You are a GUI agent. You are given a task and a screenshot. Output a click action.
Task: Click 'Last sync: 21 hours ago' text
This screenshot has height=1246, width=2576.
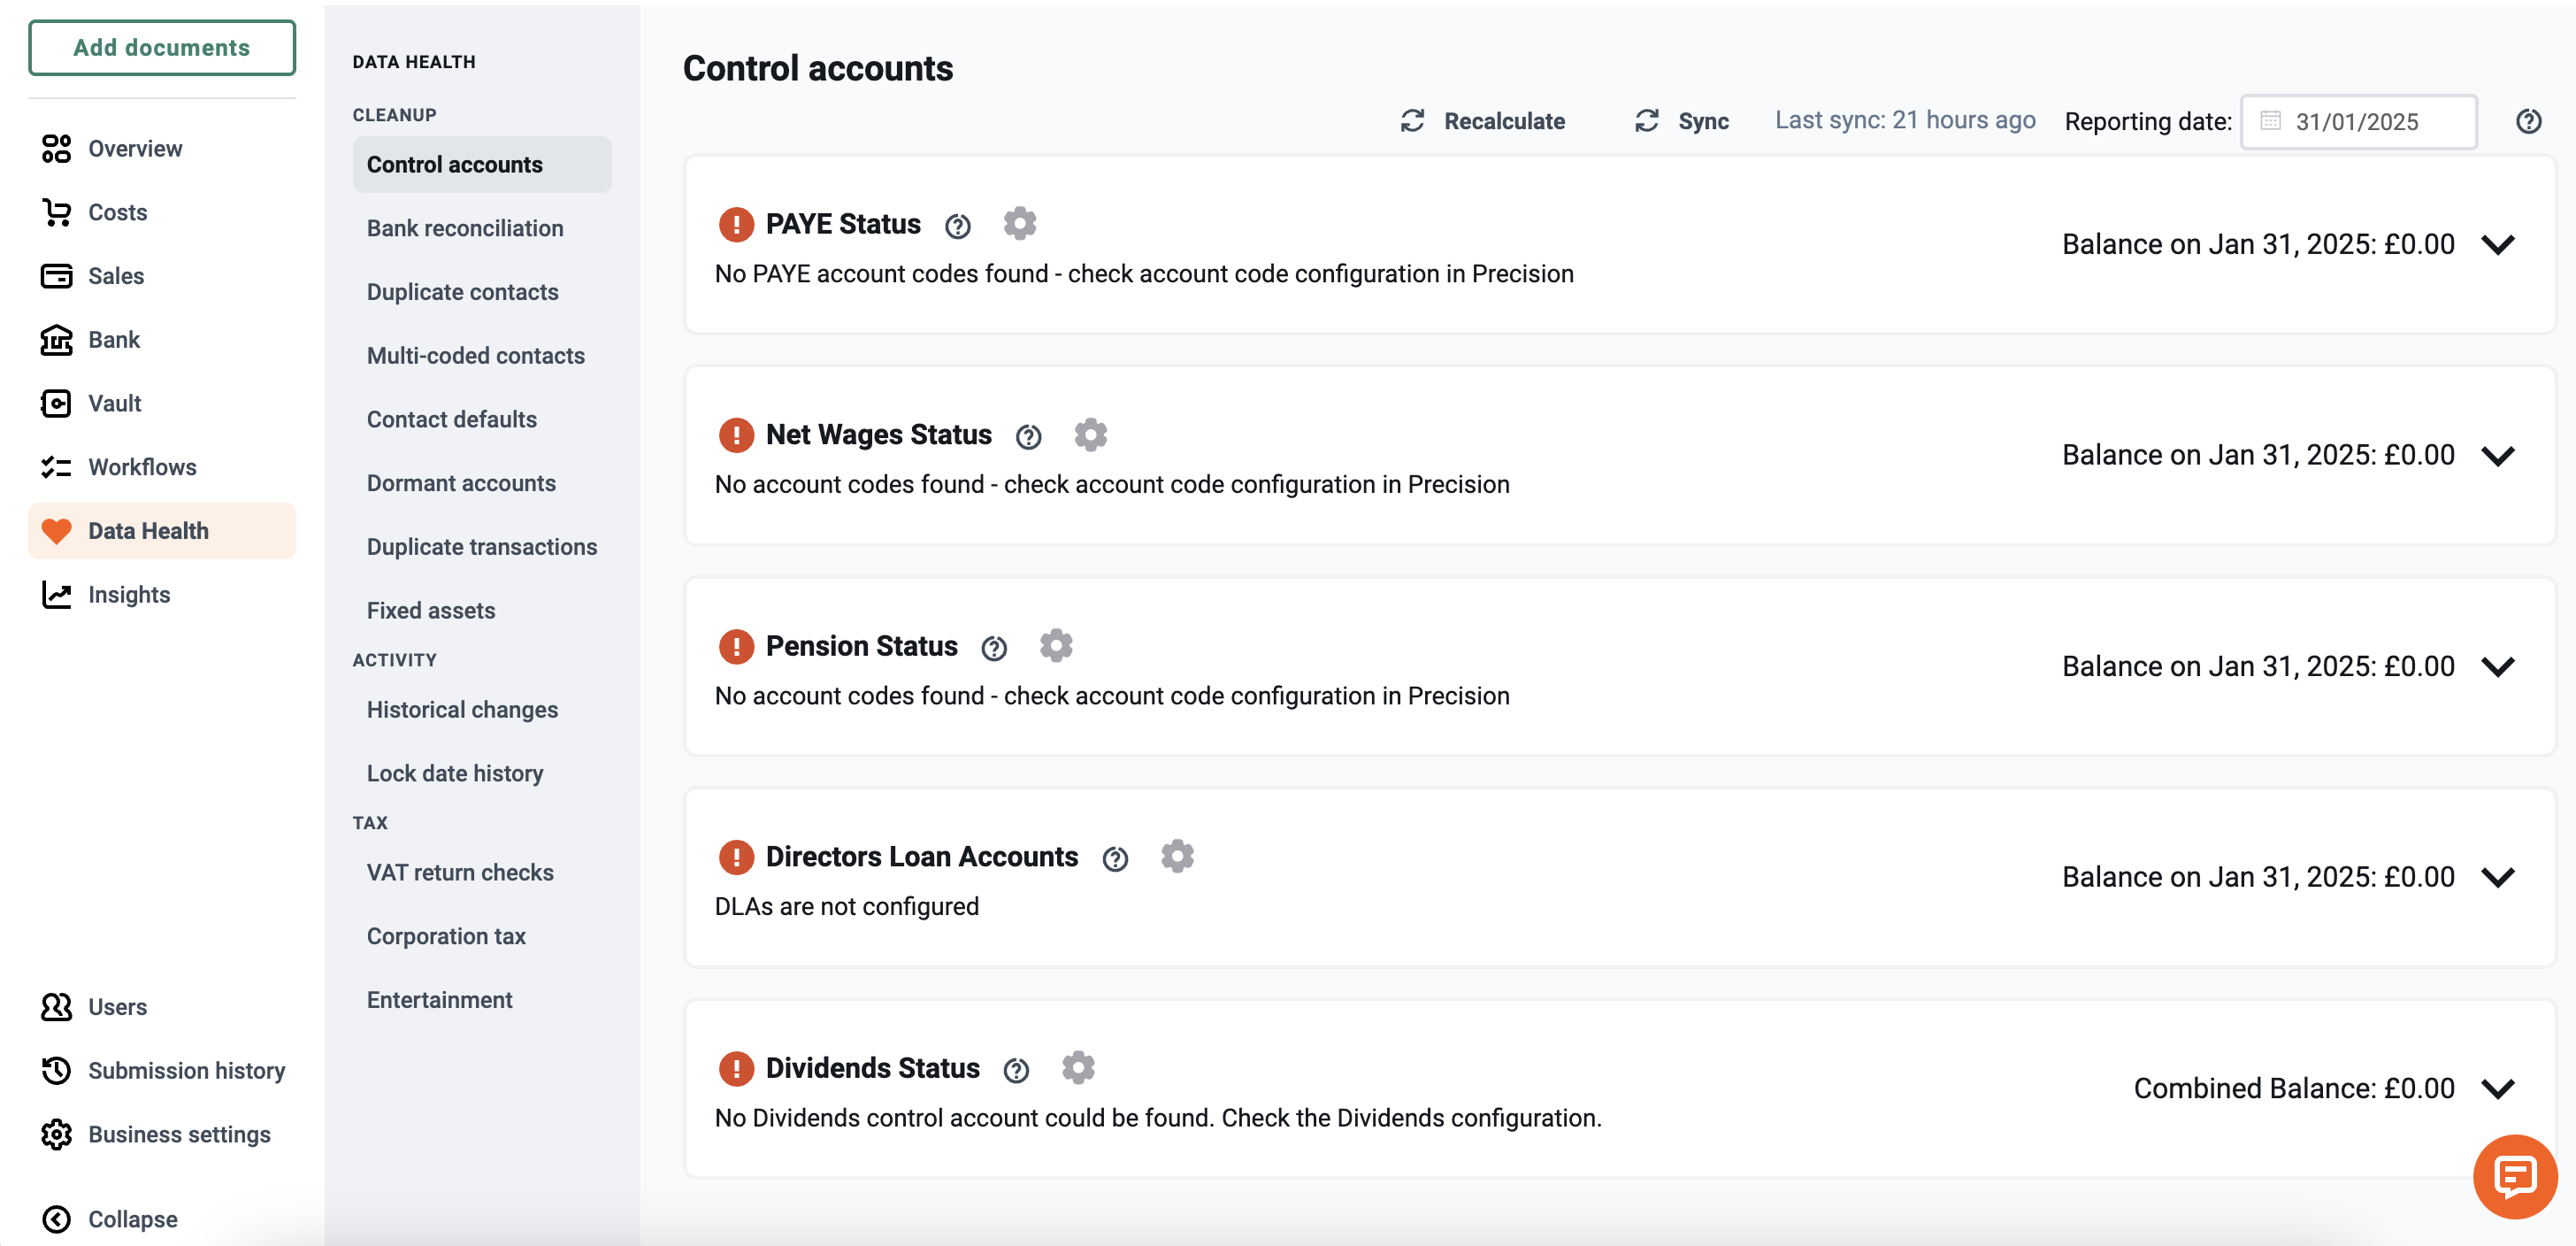point(1905,120)
